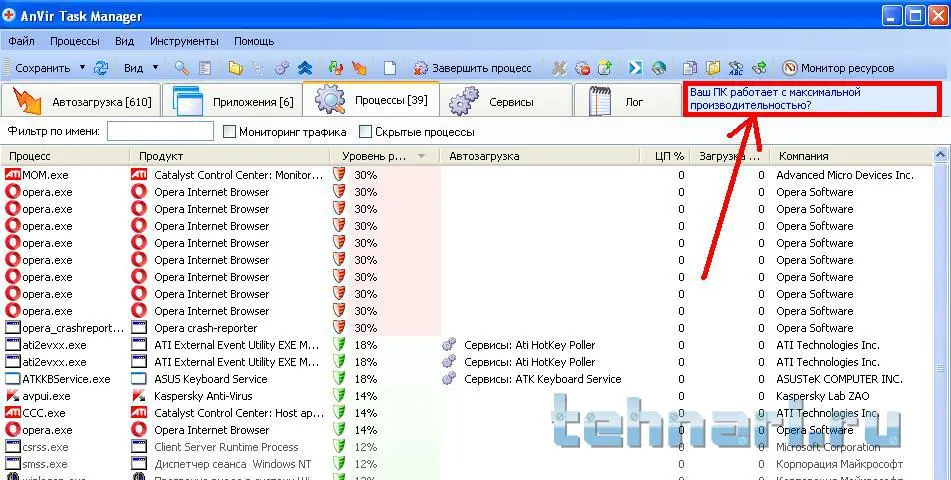951x480 pixels.
Task: Click the green and red arrows toolbar icon
Action: (x=335, y=68)
